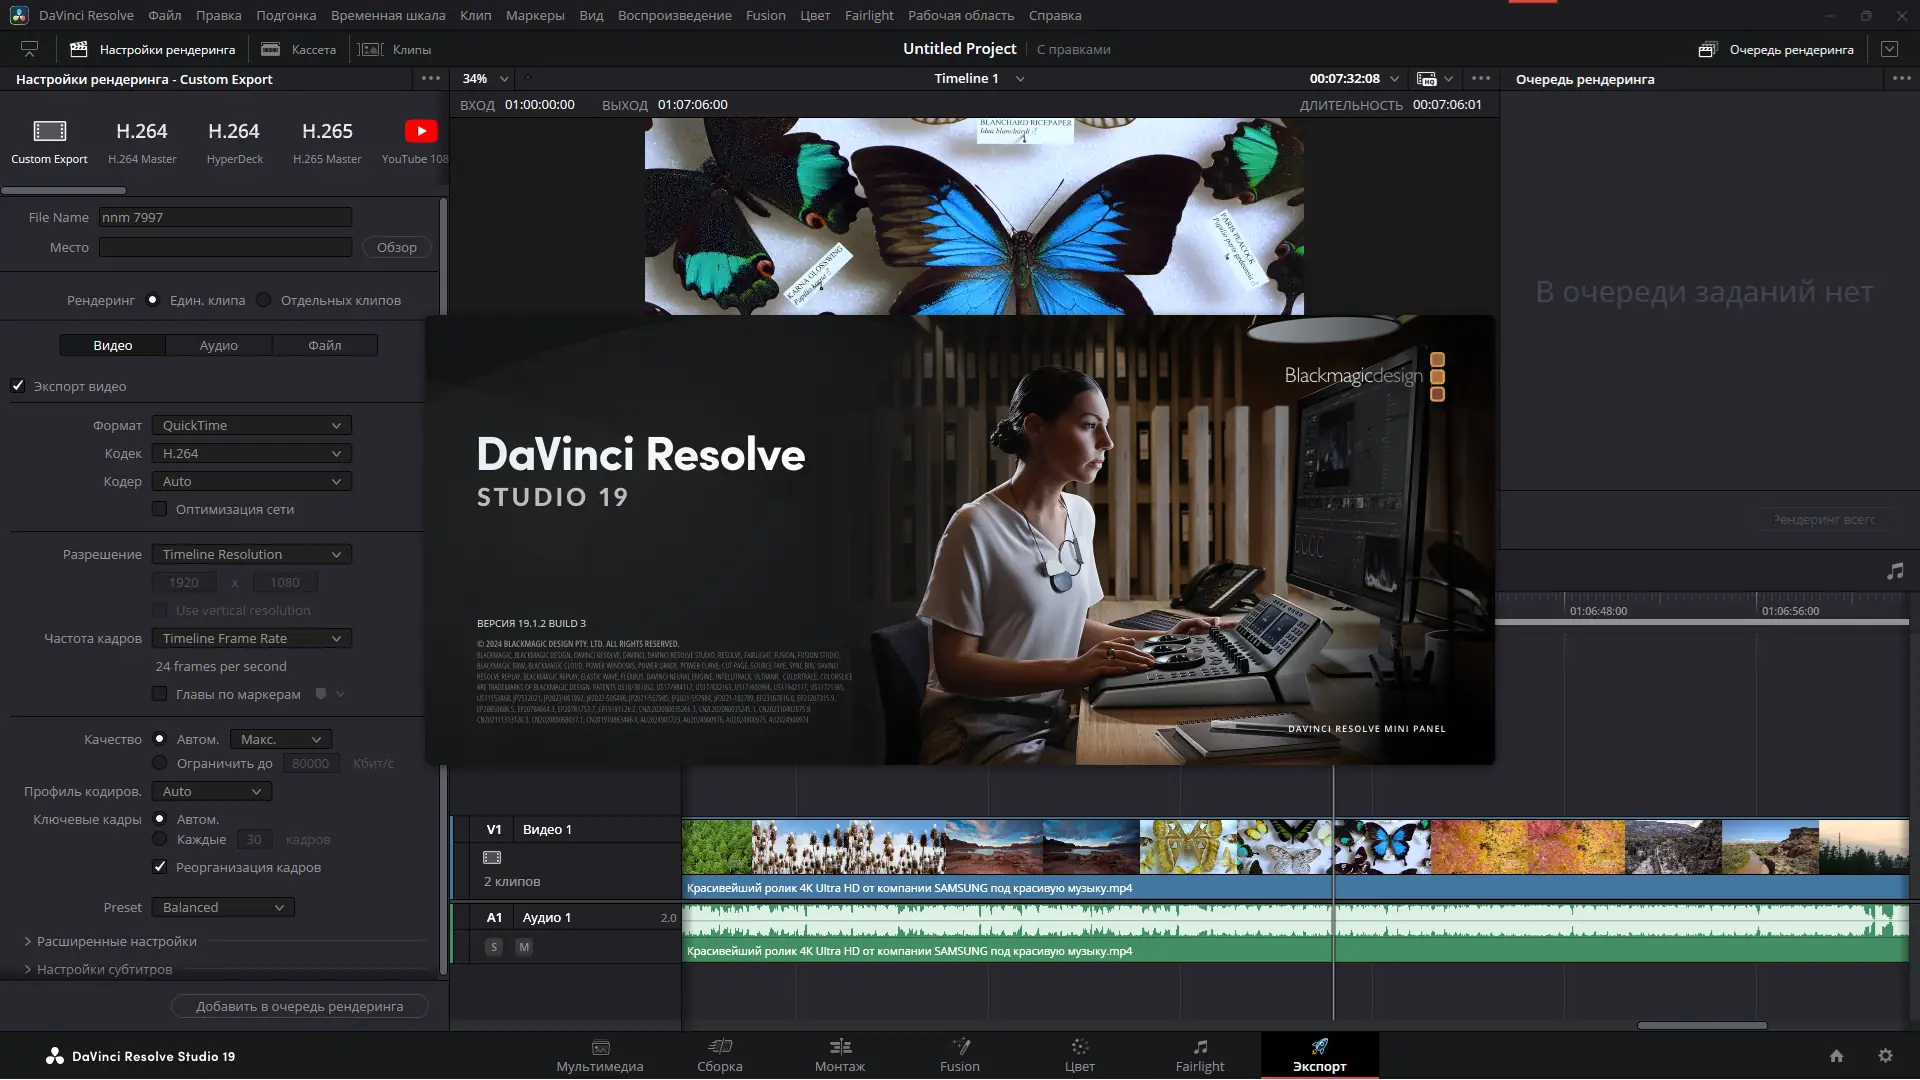Open the Fairlight menu in menu bar
This screenshot has width=1920, height=1080.
(869, 15)
